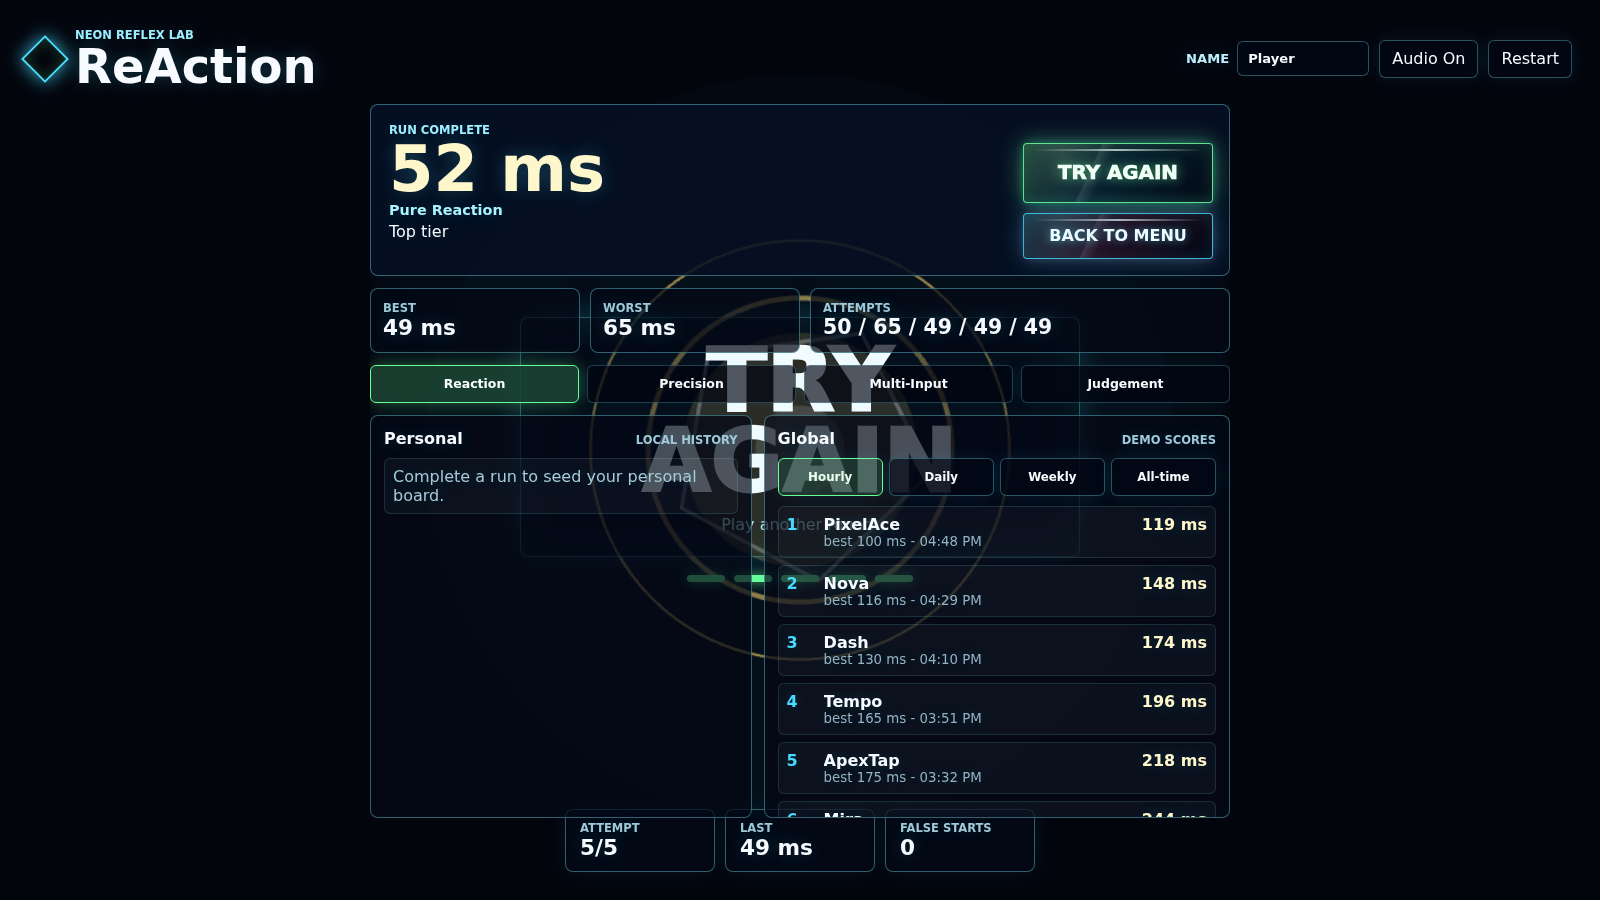
Task: Select ApexTap leaderboard row
Action: coord(997,768)
